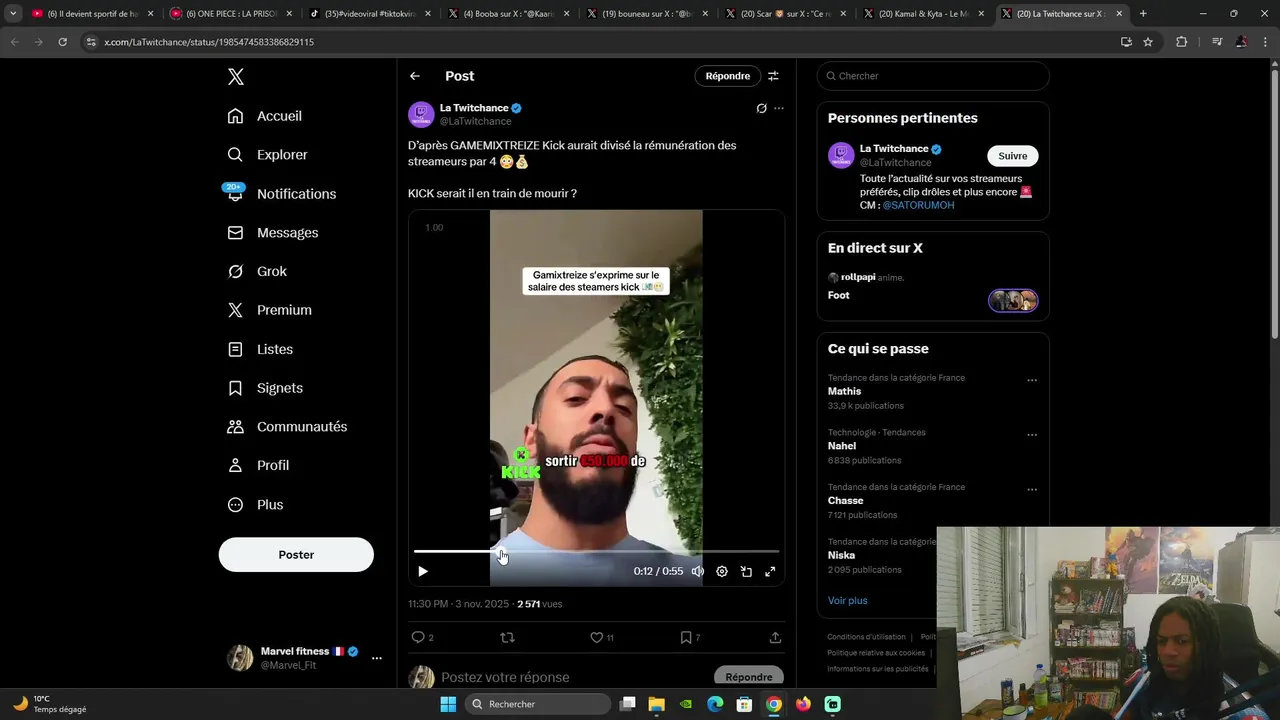Open the post's three-dot more menu

coord(779,108)
